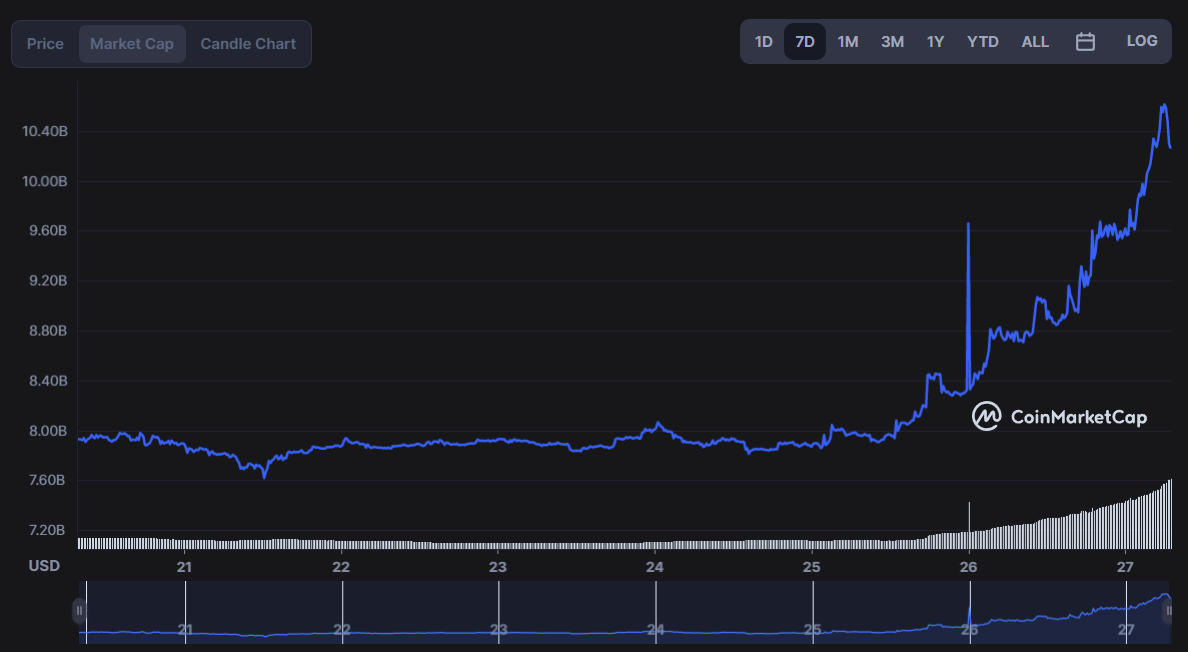This screenshot has height=652, width=1188.
Task: Open the Candle Chart tab
Action: click(x=248, y=44)
